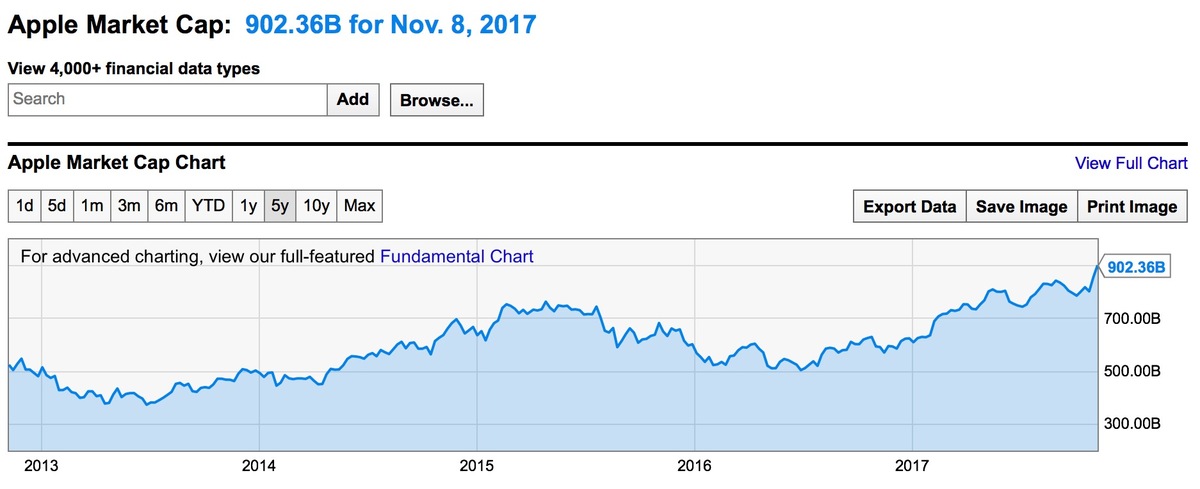Screen dimensions: 1200x489
Task: Open the Fundamental Chart link
Action: pos(457,256)
